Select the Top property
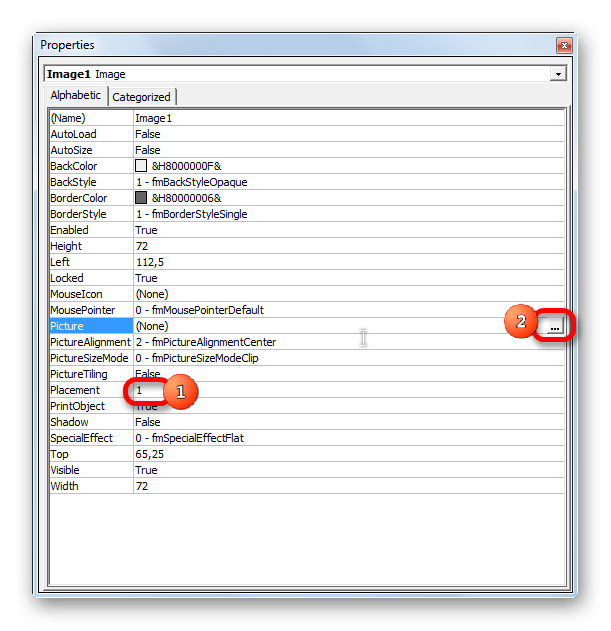Image resolution: width=611 pixels, height=631 pixels. (x=91, y=454)
